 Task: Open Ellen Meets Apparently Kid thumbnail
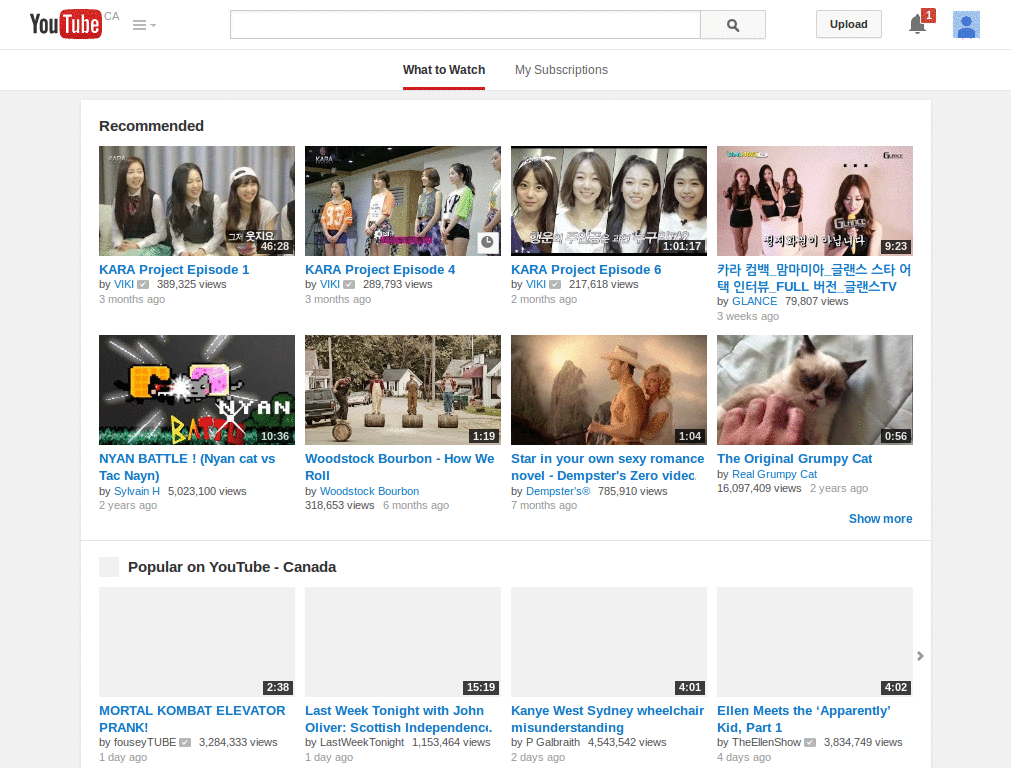point(814,642)
